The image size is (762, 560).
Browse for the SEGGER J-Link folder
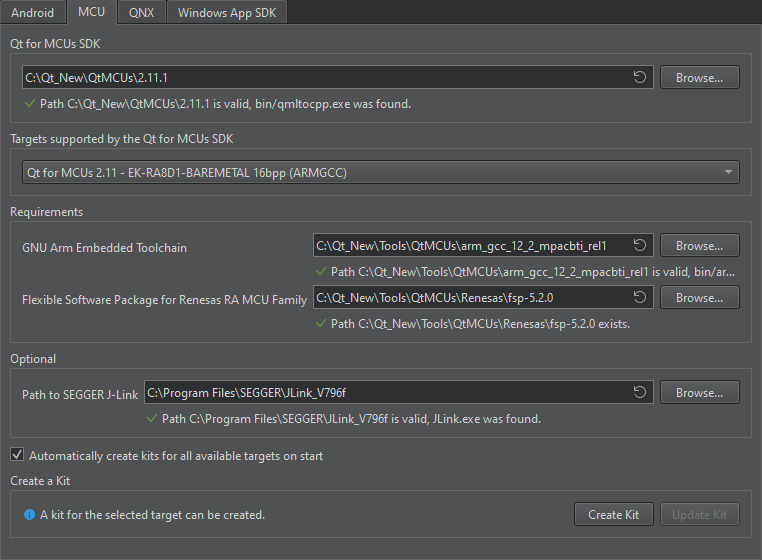click(x=699, y=393)
